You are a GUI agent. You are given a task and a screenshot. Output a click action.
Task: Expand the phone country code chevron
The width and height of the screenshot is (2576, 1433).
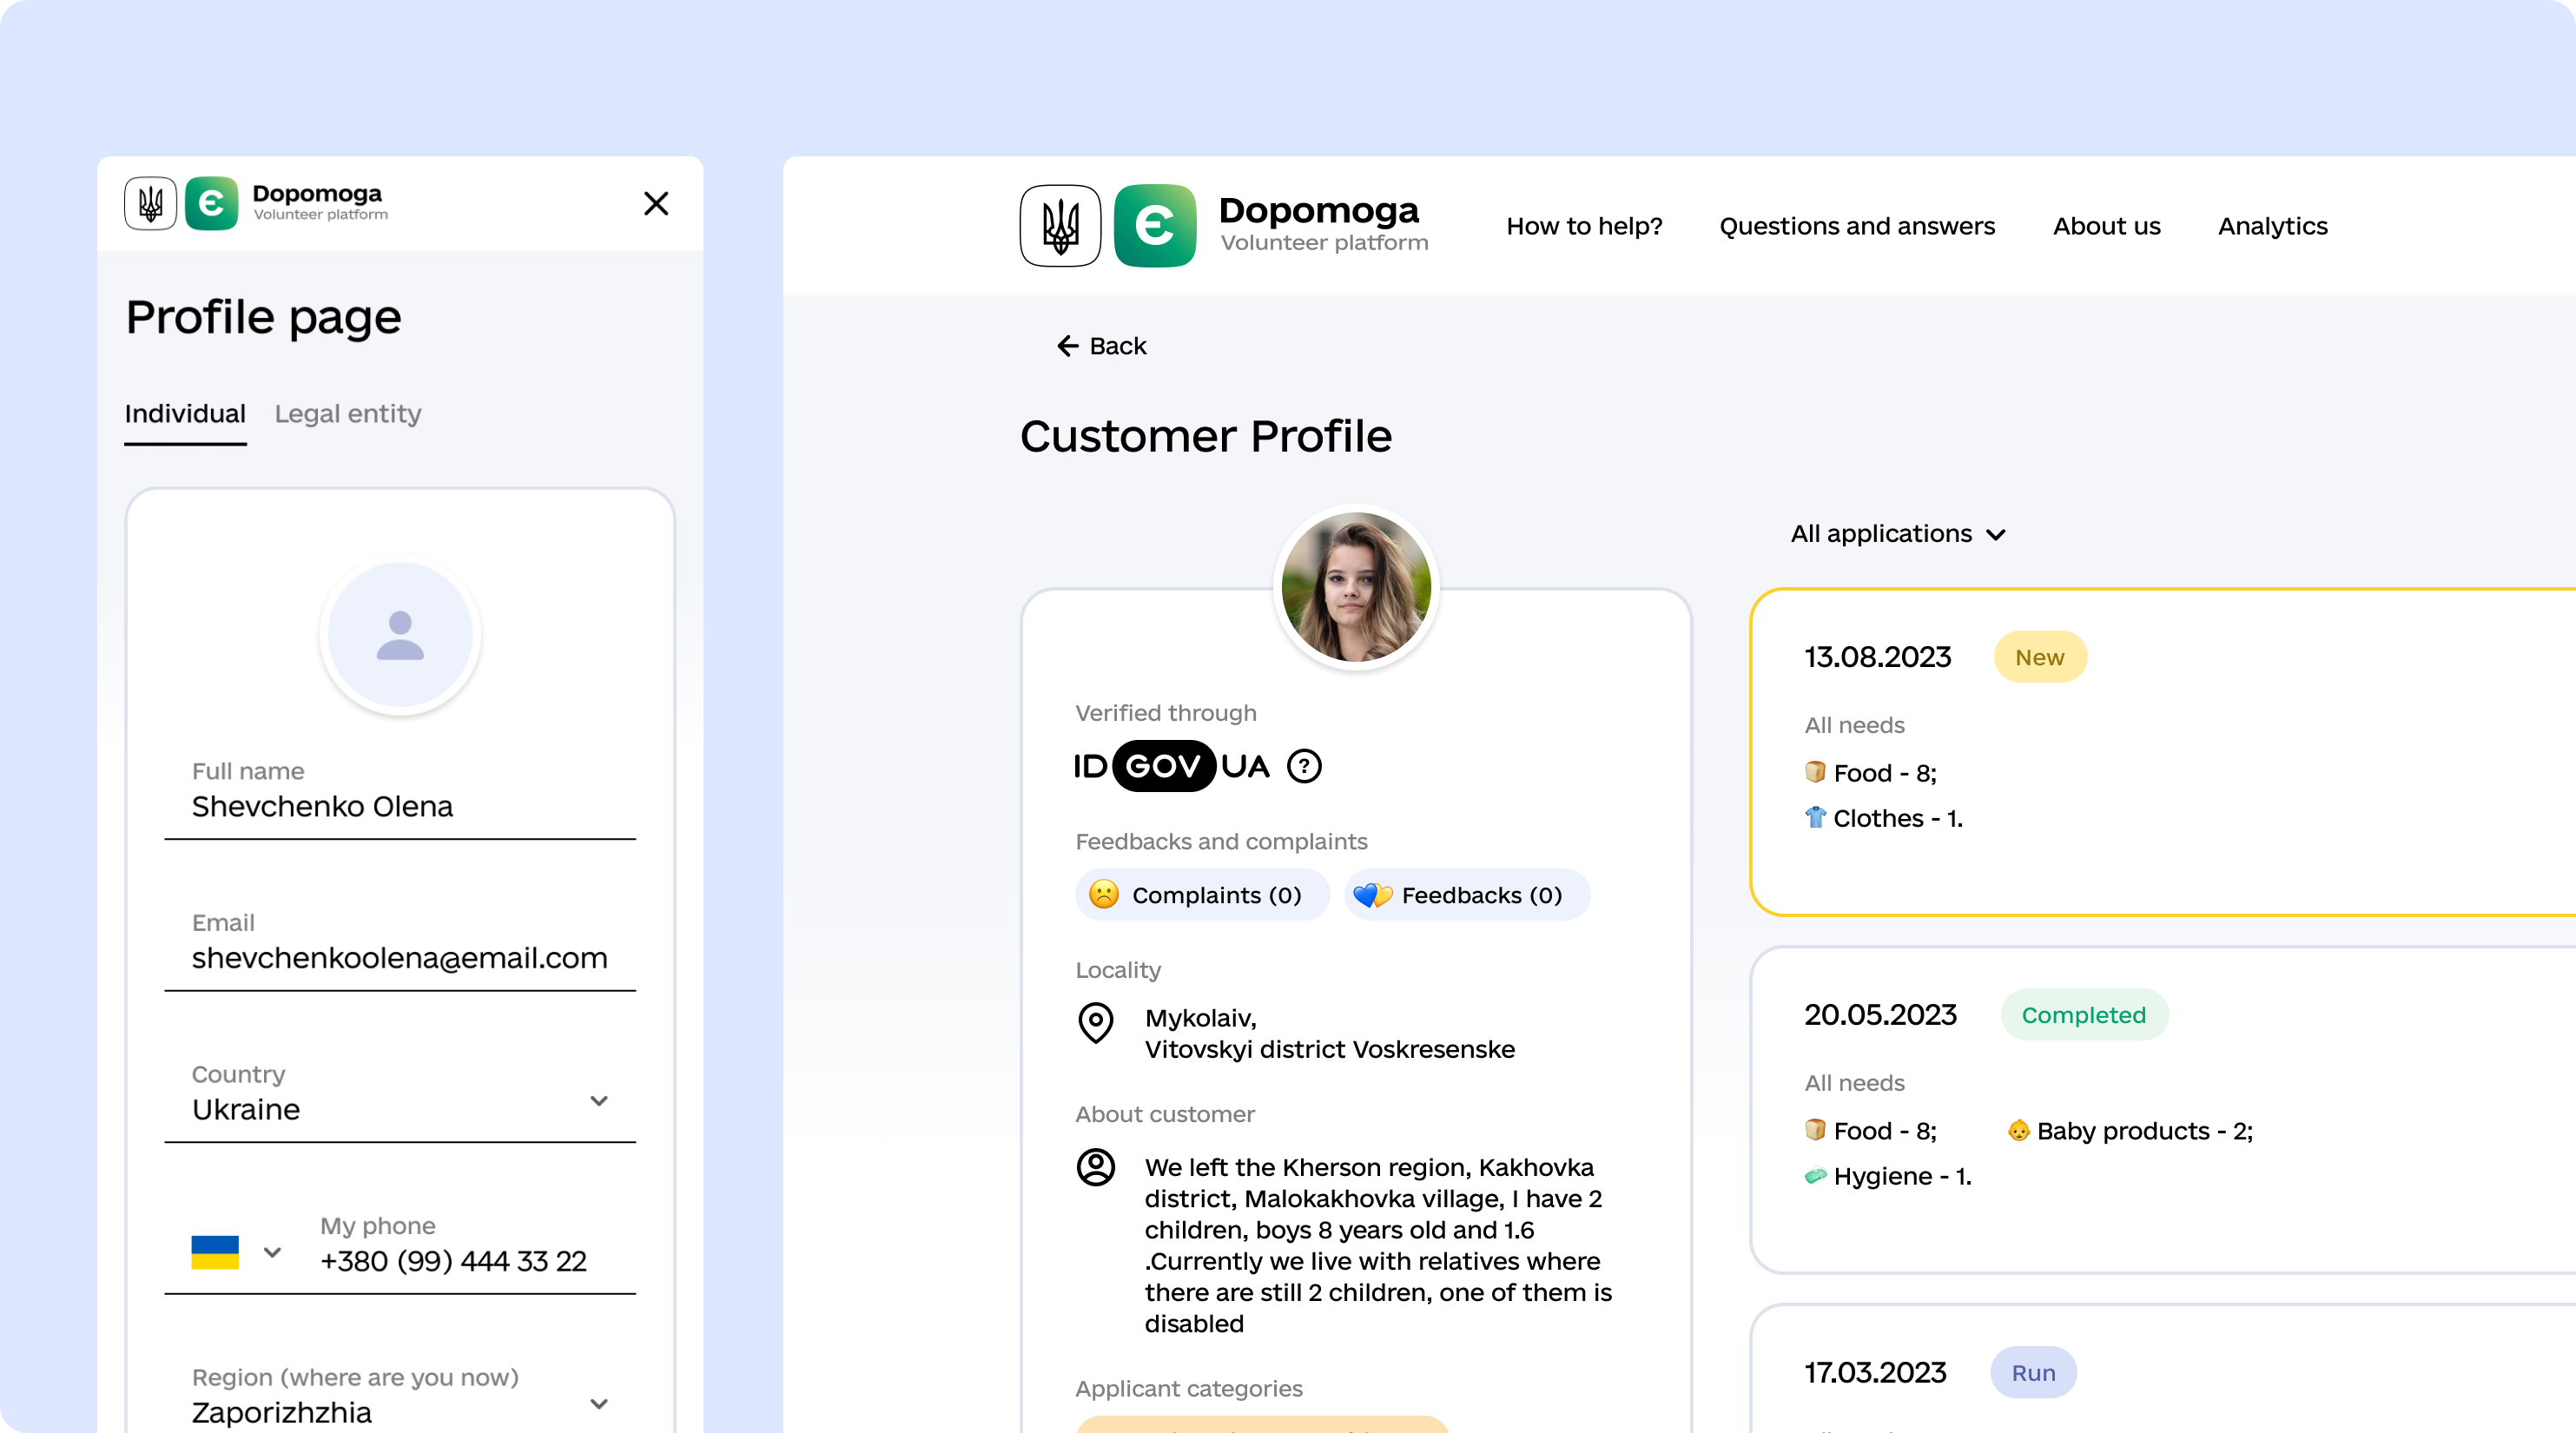(272, 1252)
